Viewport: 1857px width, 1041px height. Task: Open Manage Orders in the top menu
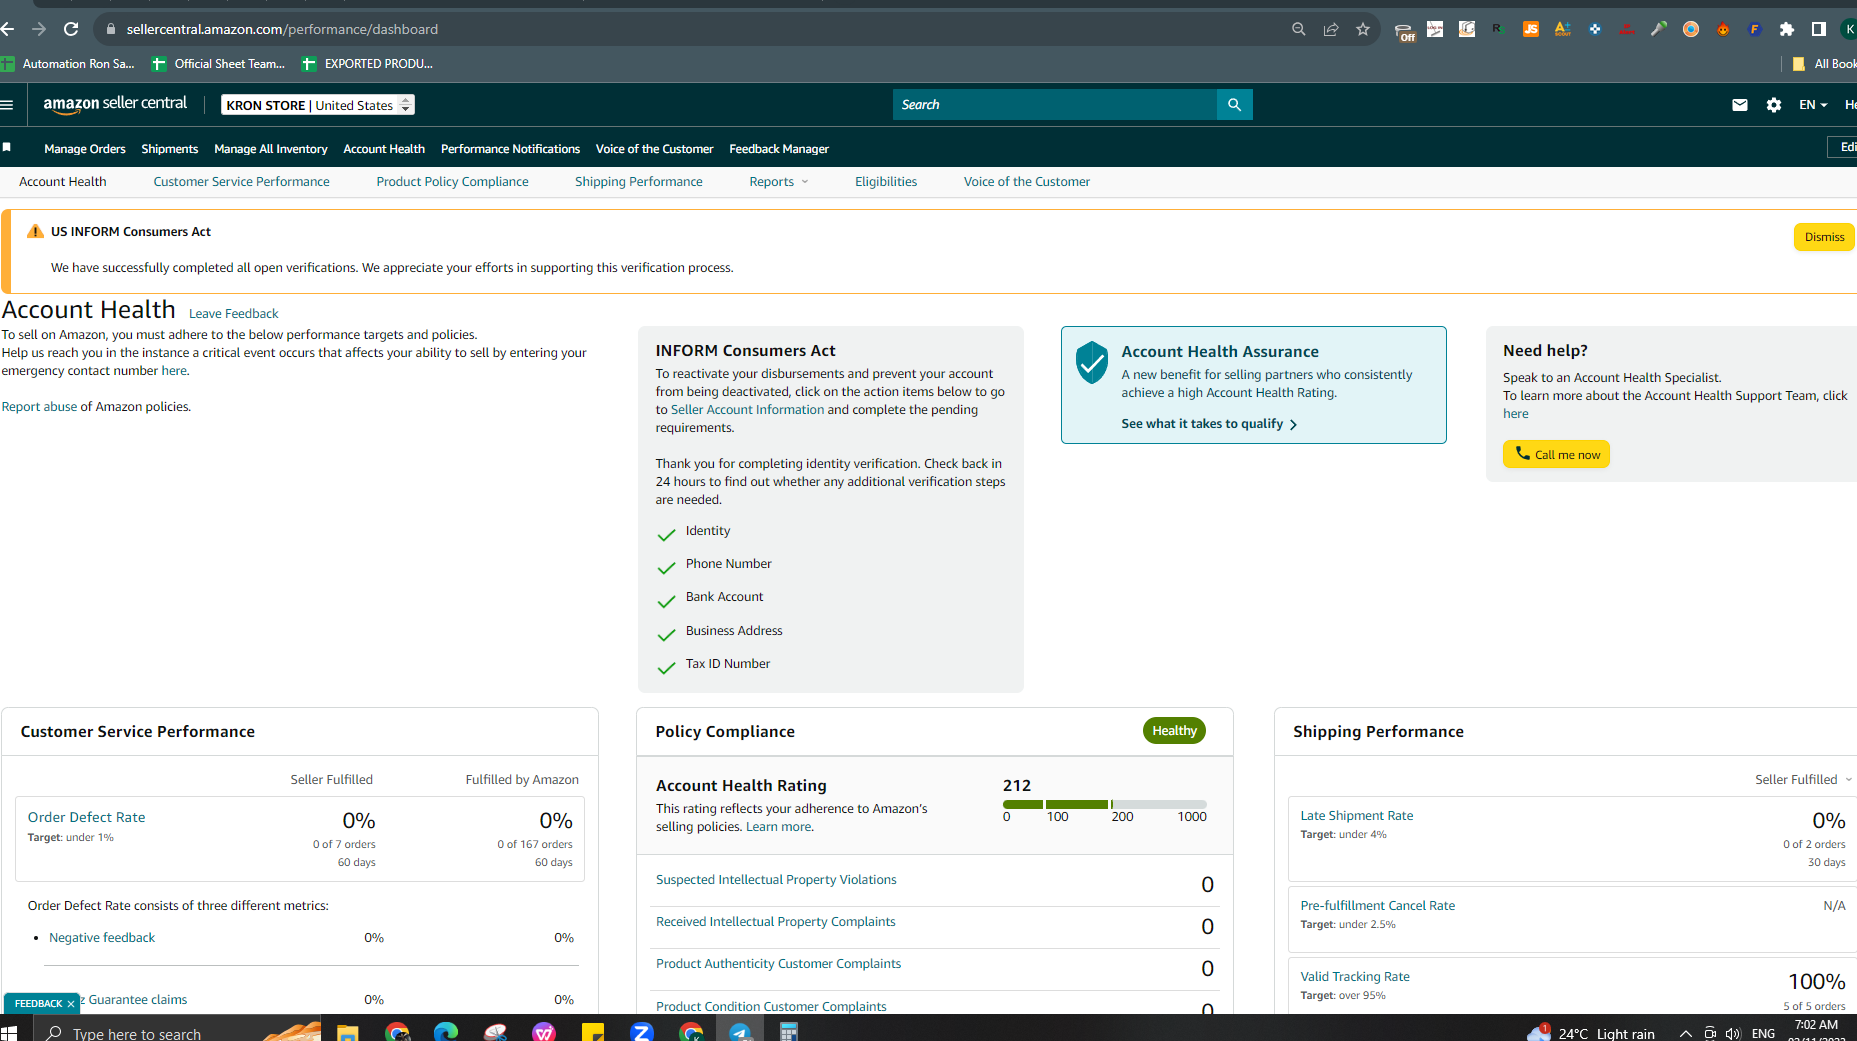[x=85, y=149]
